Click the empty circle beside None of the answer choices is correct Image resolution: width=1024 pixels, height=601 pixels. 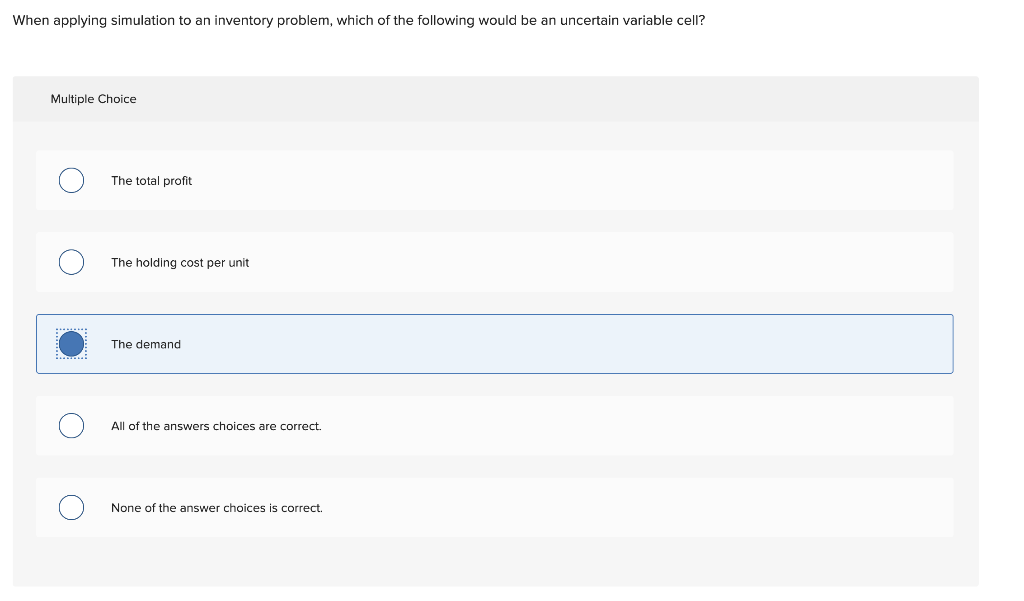pyautogui.click(x=71, y=507)
